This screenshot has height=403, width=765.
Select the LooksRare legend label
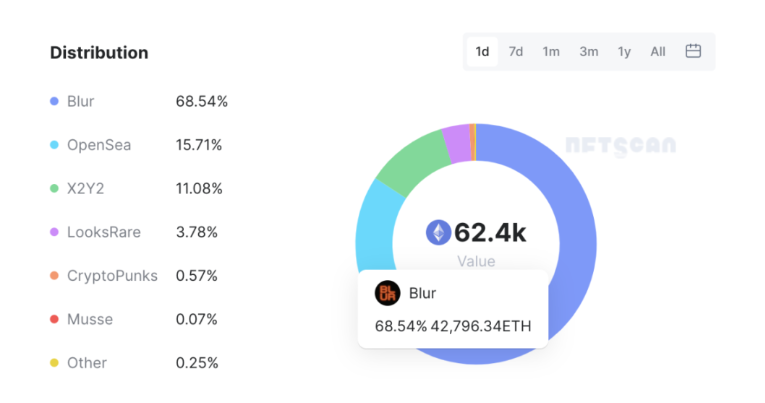click(x=104, y=232)
